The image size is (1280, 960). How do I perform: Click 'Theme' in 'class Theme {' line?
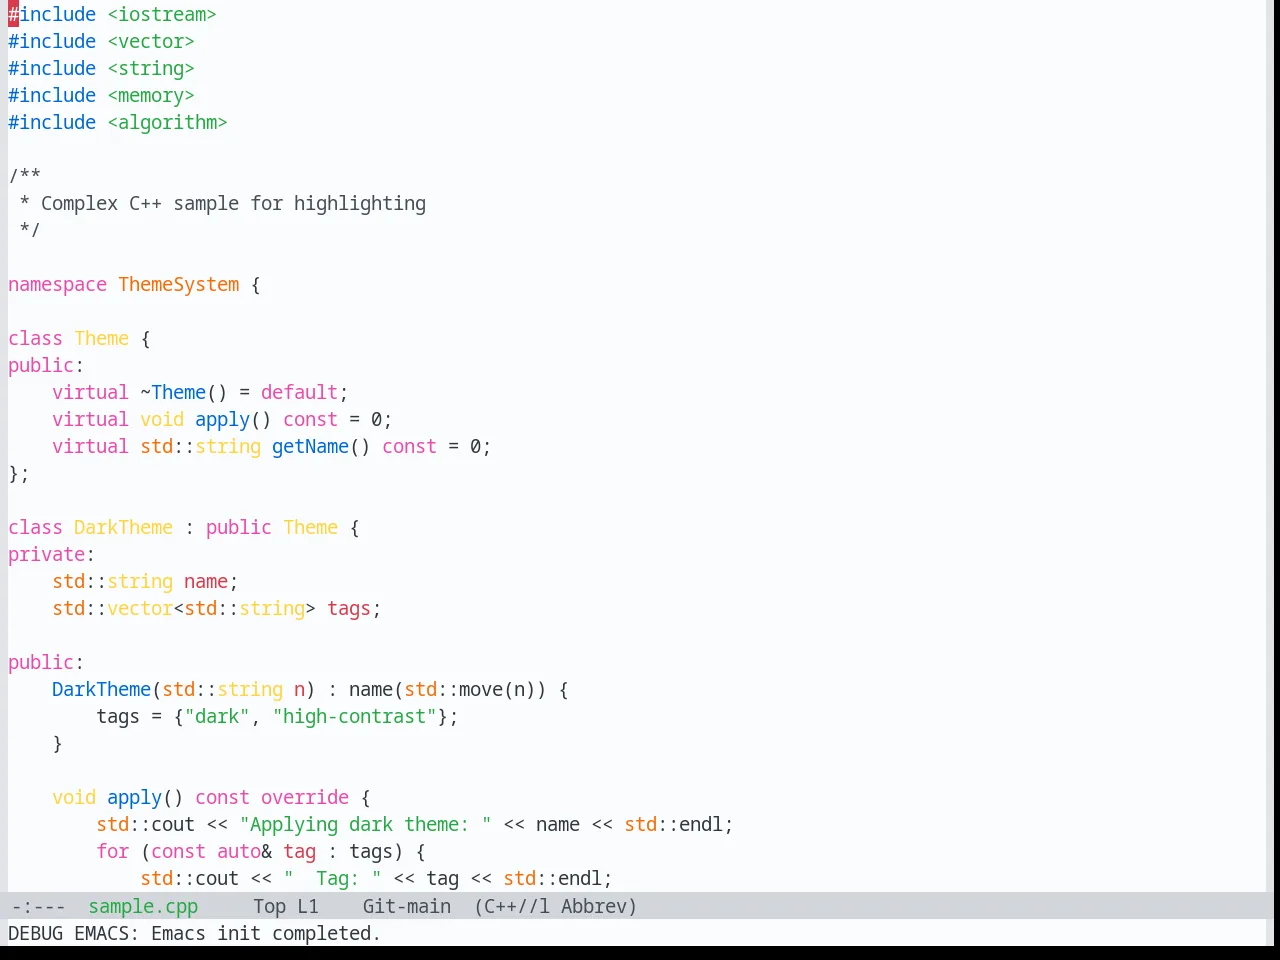click(x=101, y=338)
